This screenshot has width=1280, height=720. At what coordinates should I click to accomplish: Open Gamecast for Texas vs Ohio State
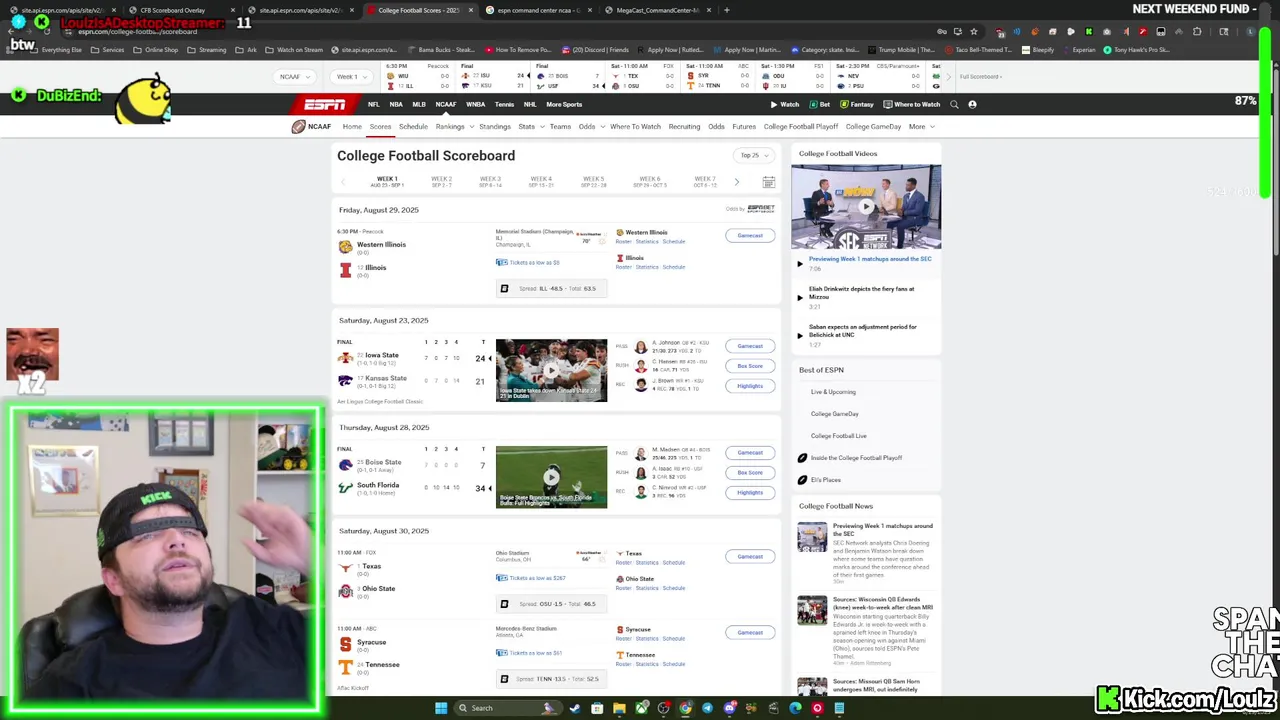750,557
